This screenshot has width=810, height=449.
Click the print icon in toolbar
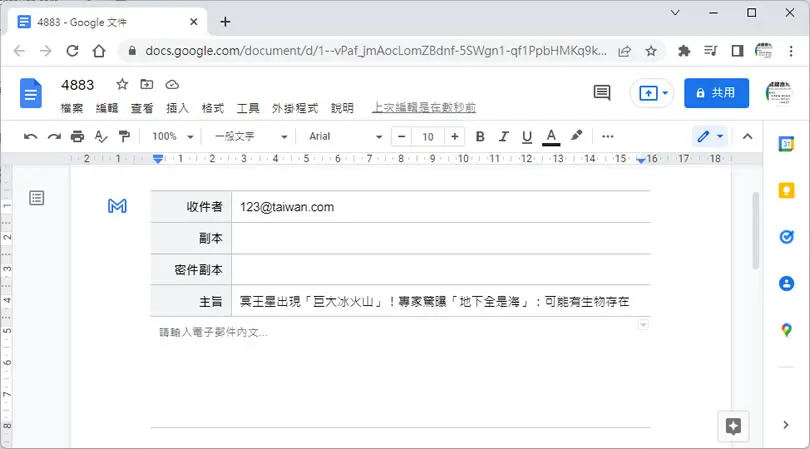click(x=77, y=136)
